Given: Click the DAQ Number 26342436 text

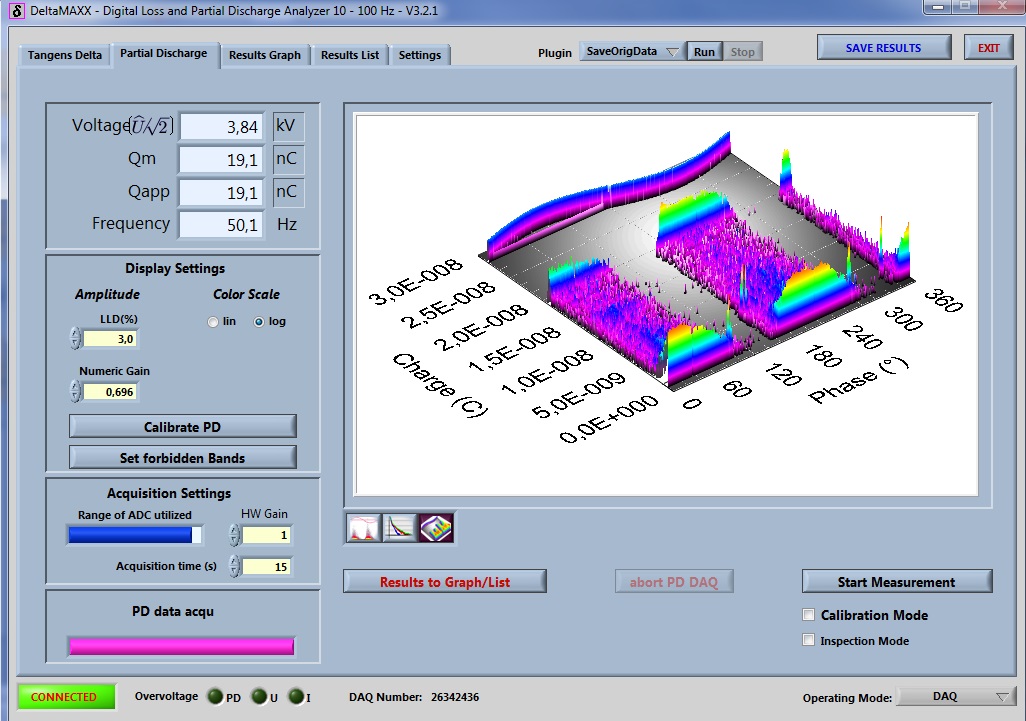Looking at the screenshot, I should [x=414, y=697].
